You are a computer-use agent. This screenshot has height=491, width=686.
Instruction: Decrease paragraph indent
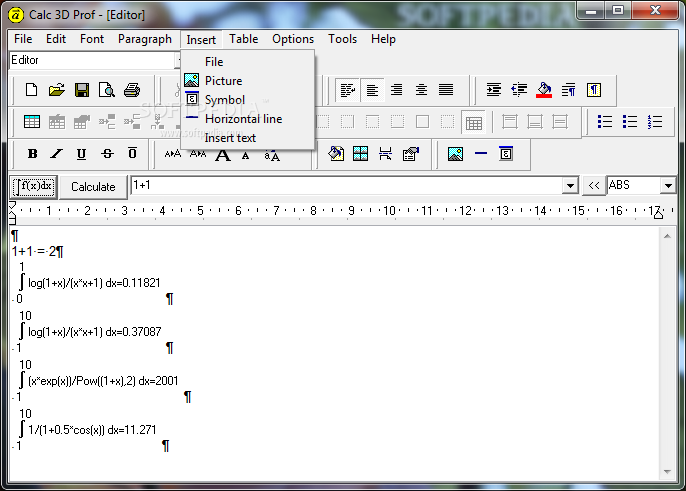click(x=519, y=90)
